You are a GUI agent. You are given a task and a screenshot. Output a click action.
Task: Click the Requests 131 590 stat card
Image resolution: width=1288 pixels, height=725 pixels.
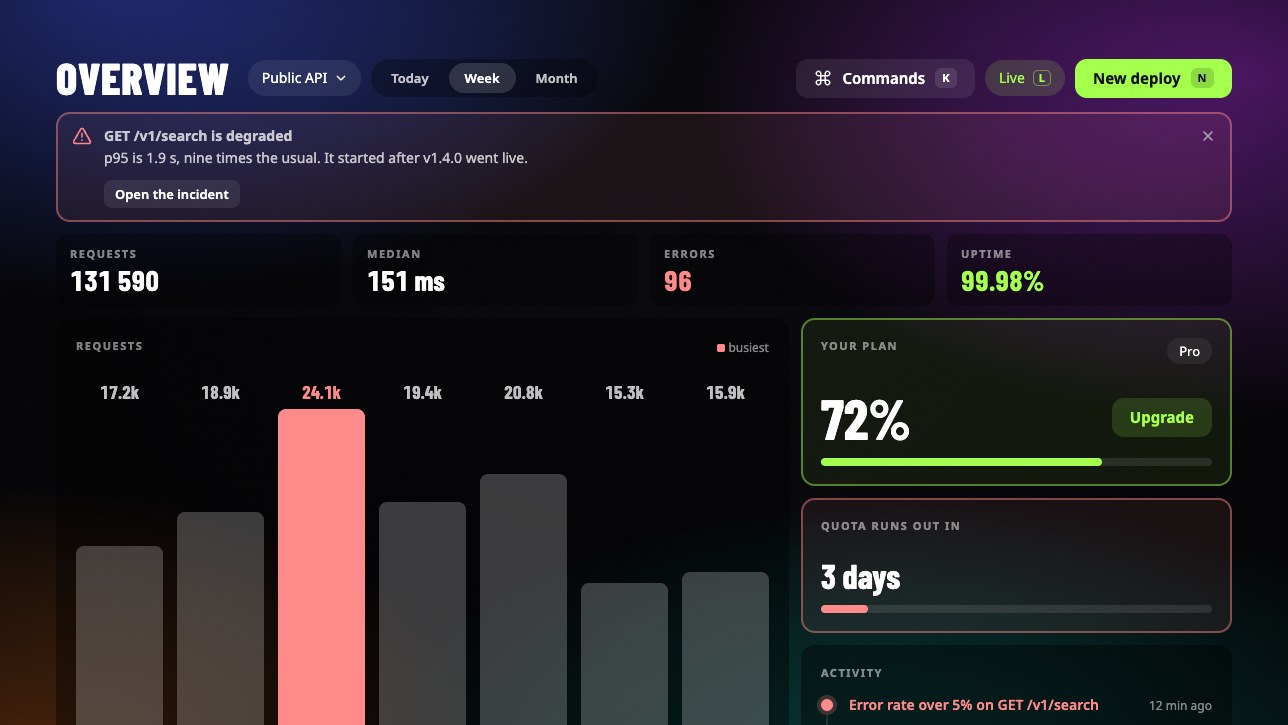198,270
